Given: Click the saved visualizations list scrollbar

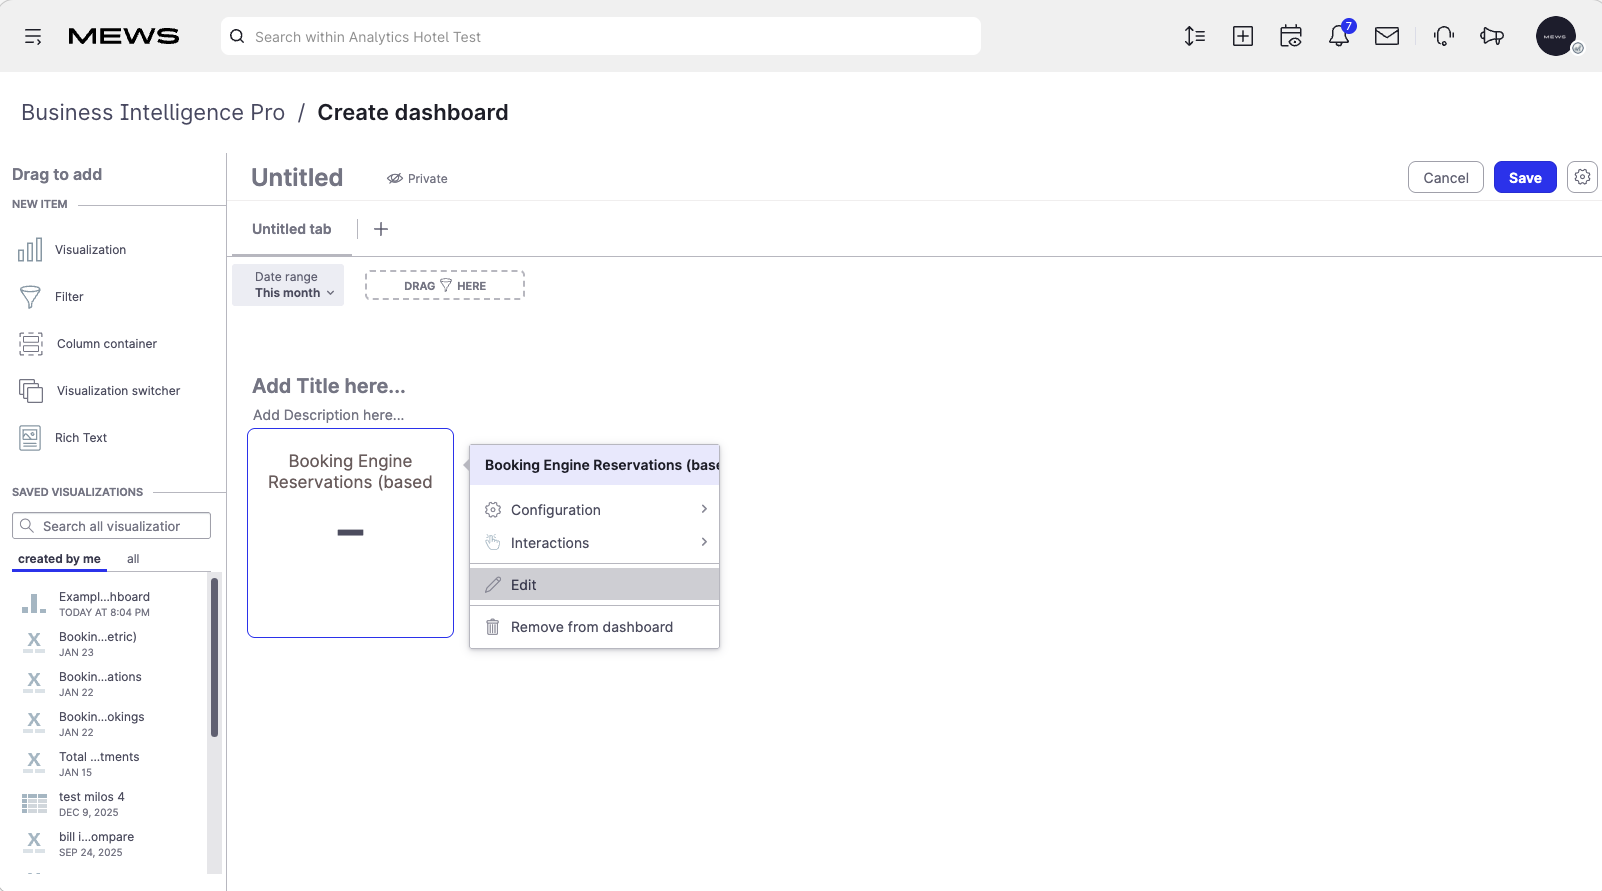Looking at the screenshot, I should pyautogui.click(x=214, y=657).
